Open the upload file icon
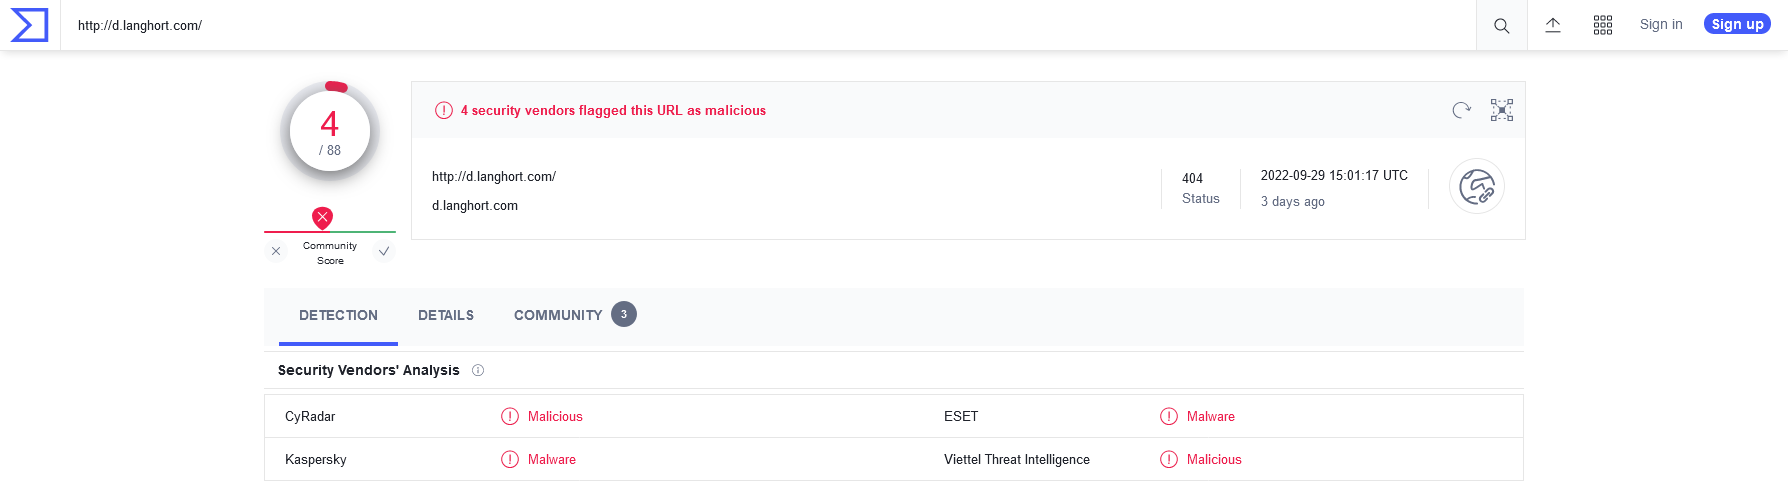Image resolution: width=1788 pixels, height=481 pixels. pos(1553,25)
